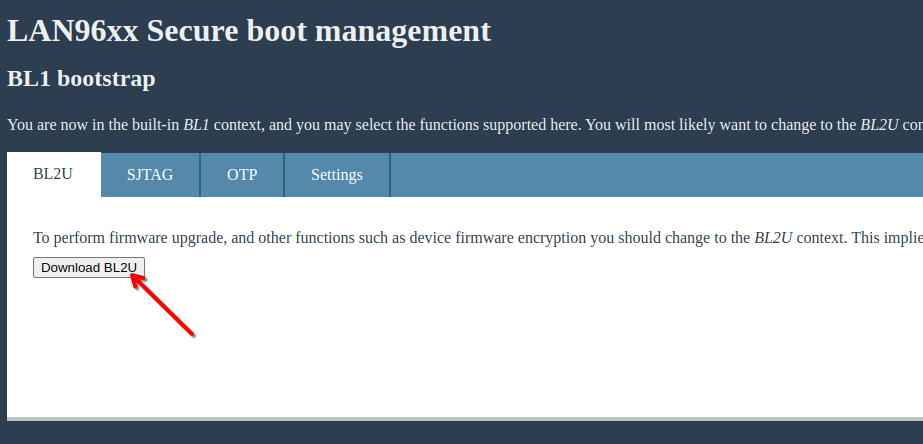
Task: Switch to the SJTAG tab
Action: point(150,175)
